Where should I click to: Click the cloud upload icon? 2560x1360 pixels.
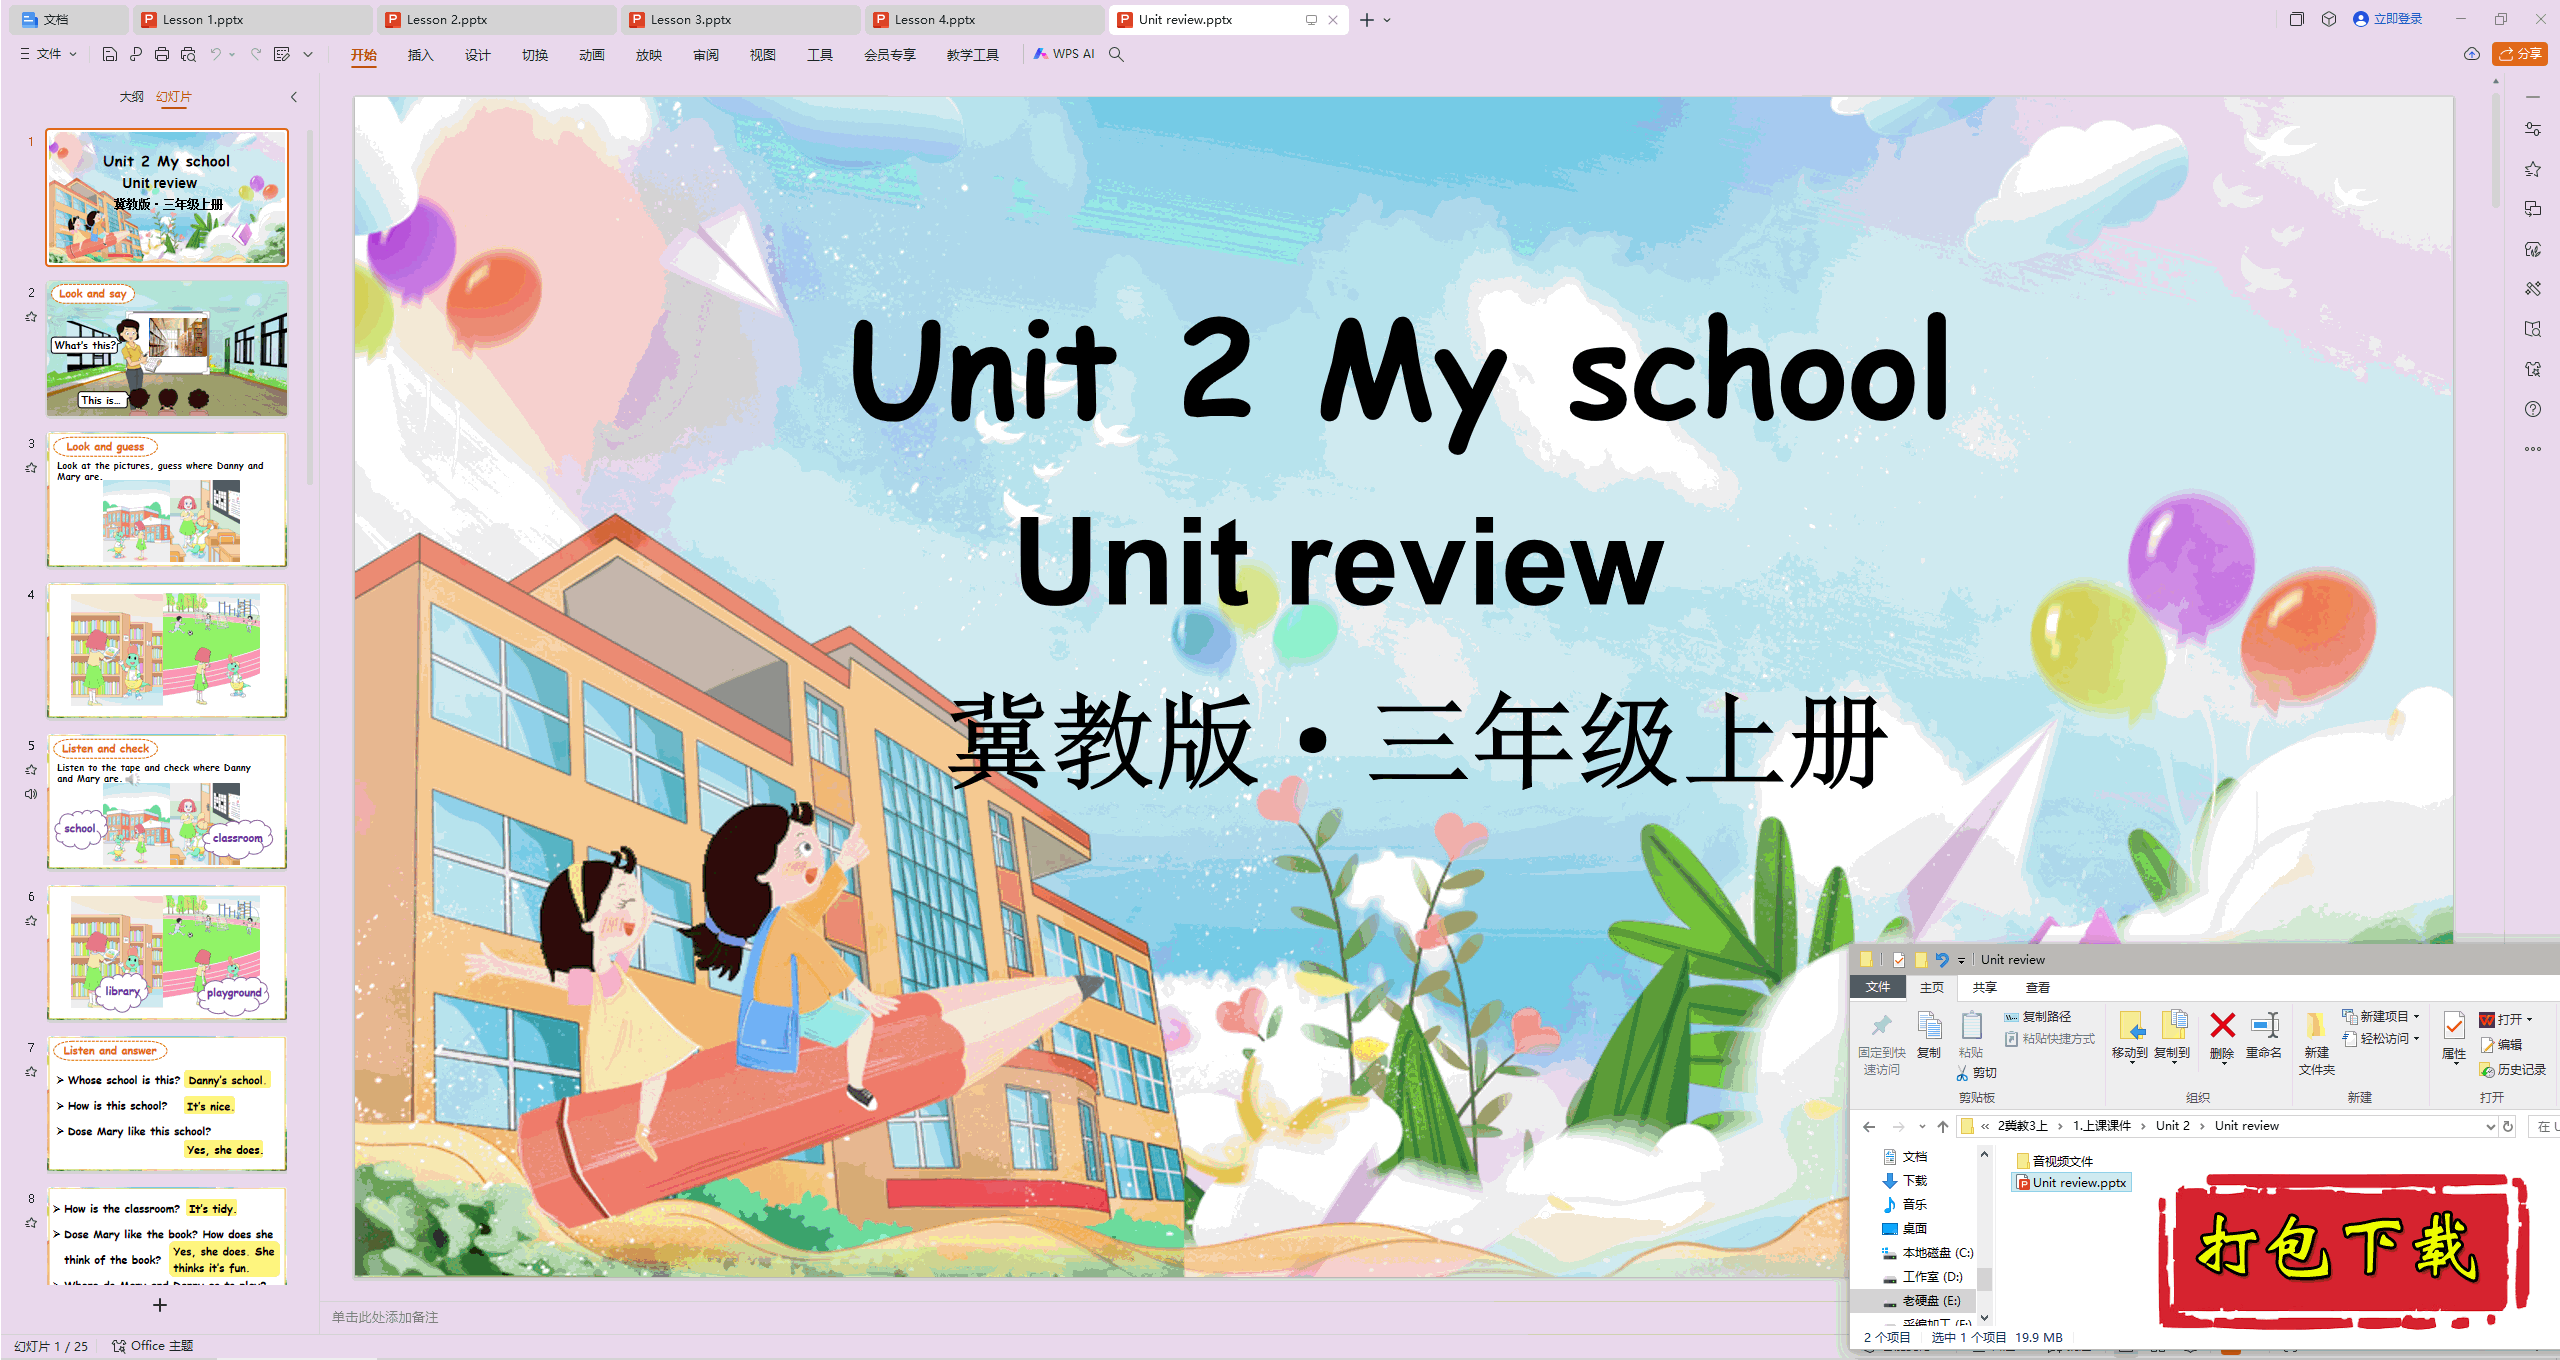pos(2472,54)
